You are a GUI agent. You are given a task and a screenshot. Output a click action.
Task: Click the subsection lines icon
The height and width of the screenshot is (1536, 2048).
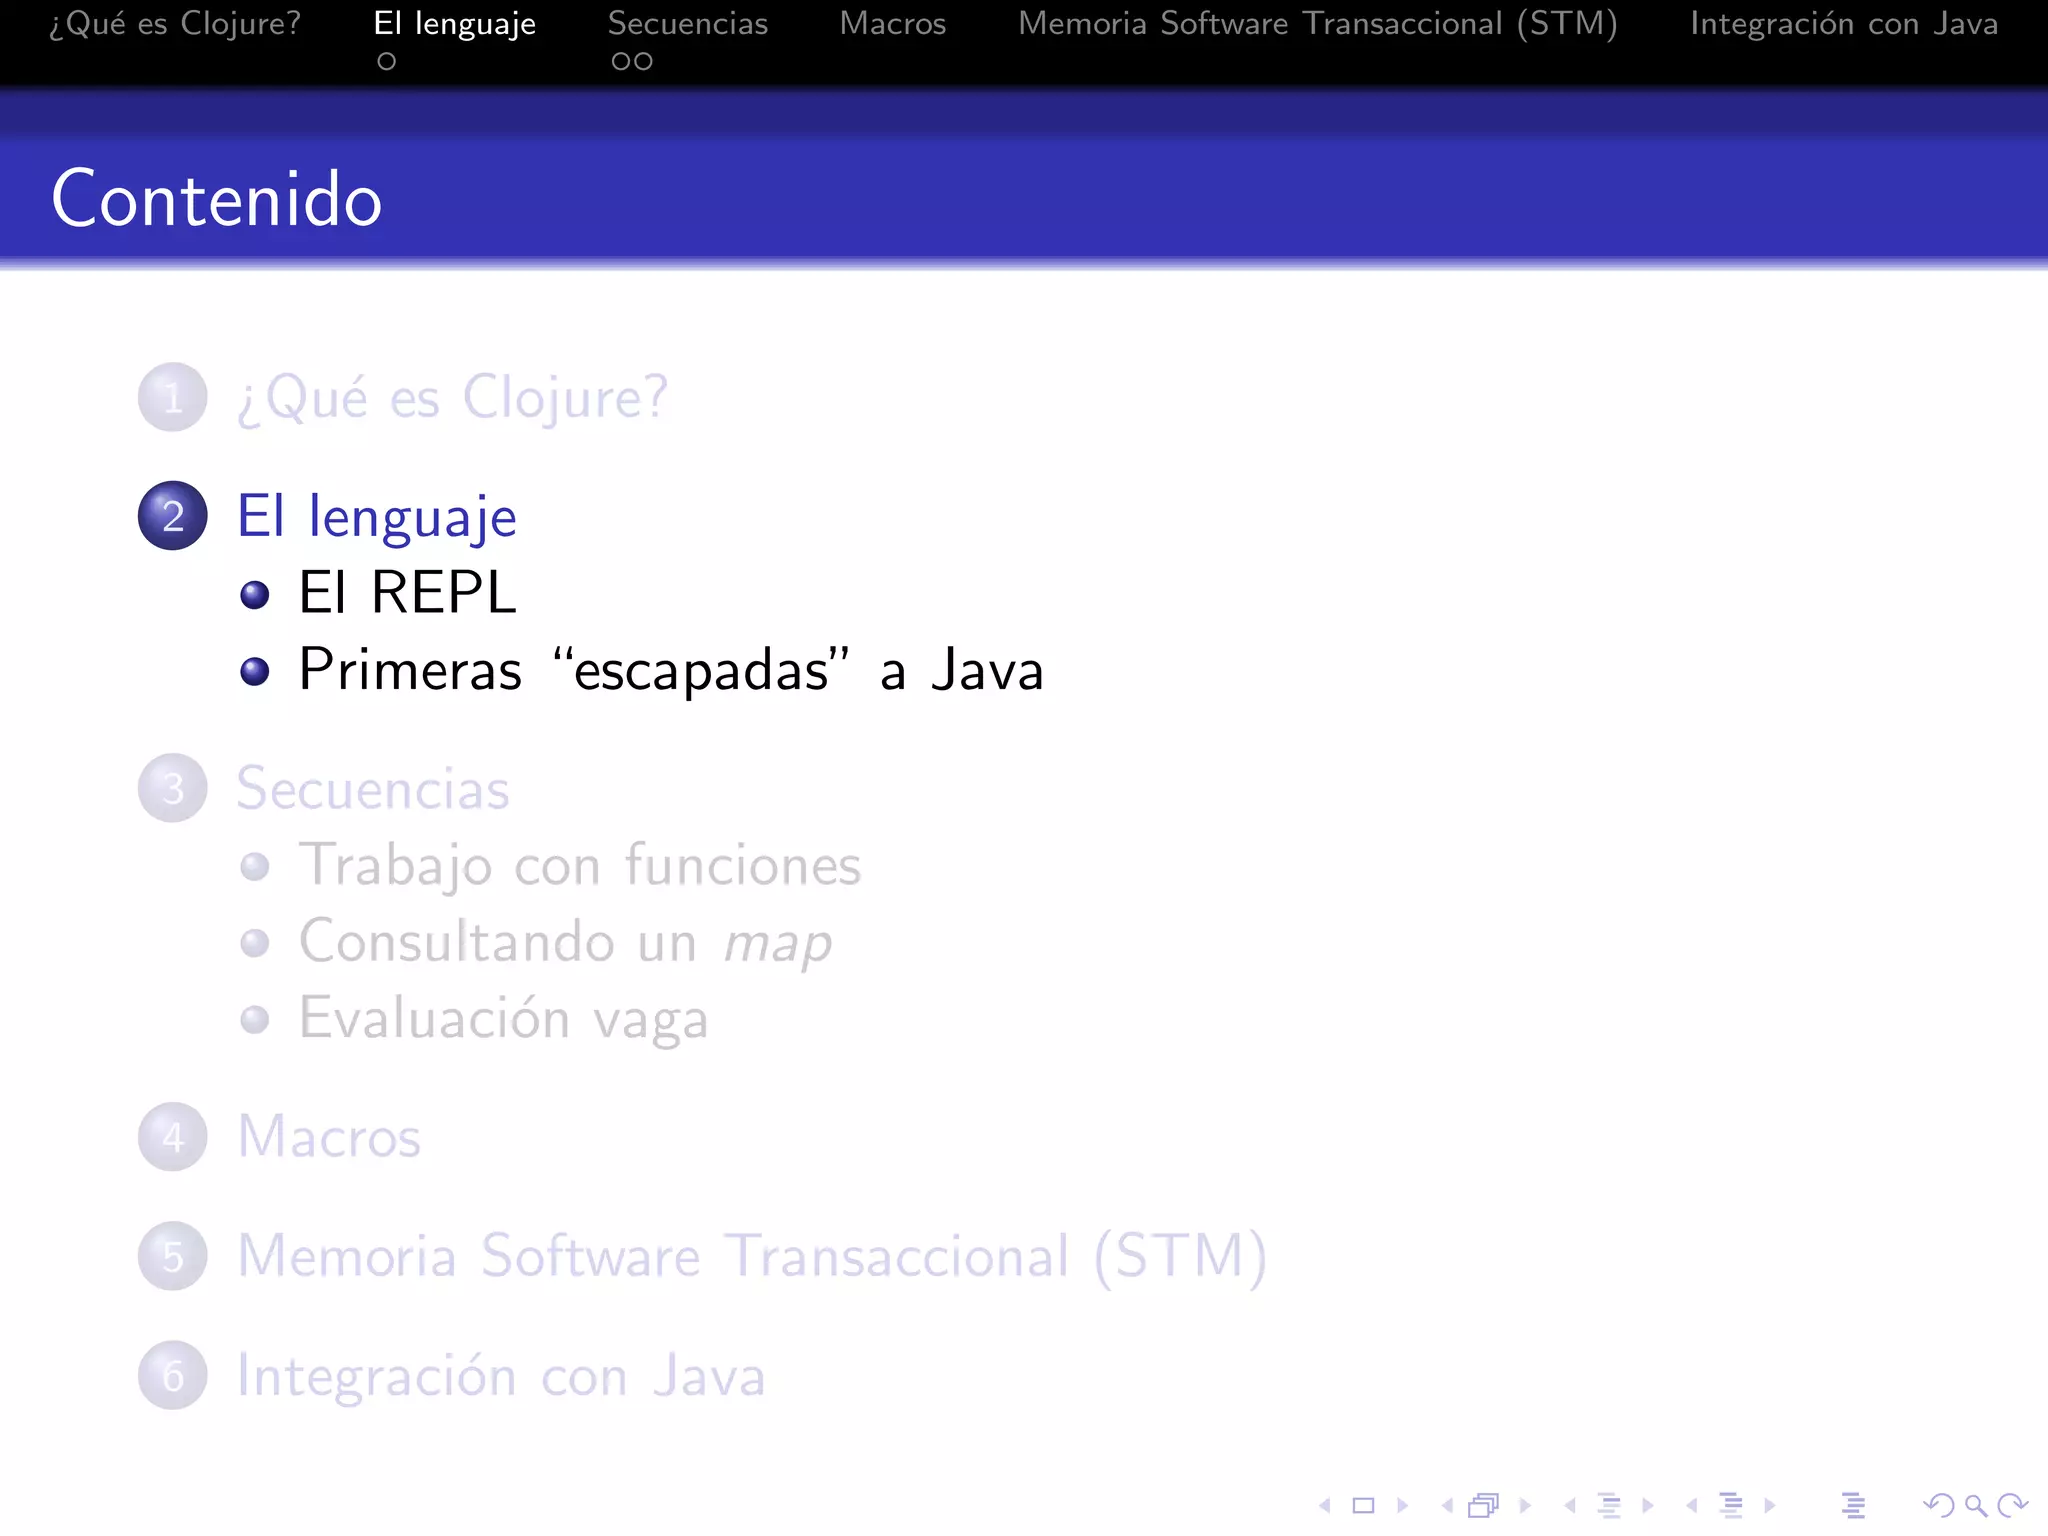tap(1609, 1505)
